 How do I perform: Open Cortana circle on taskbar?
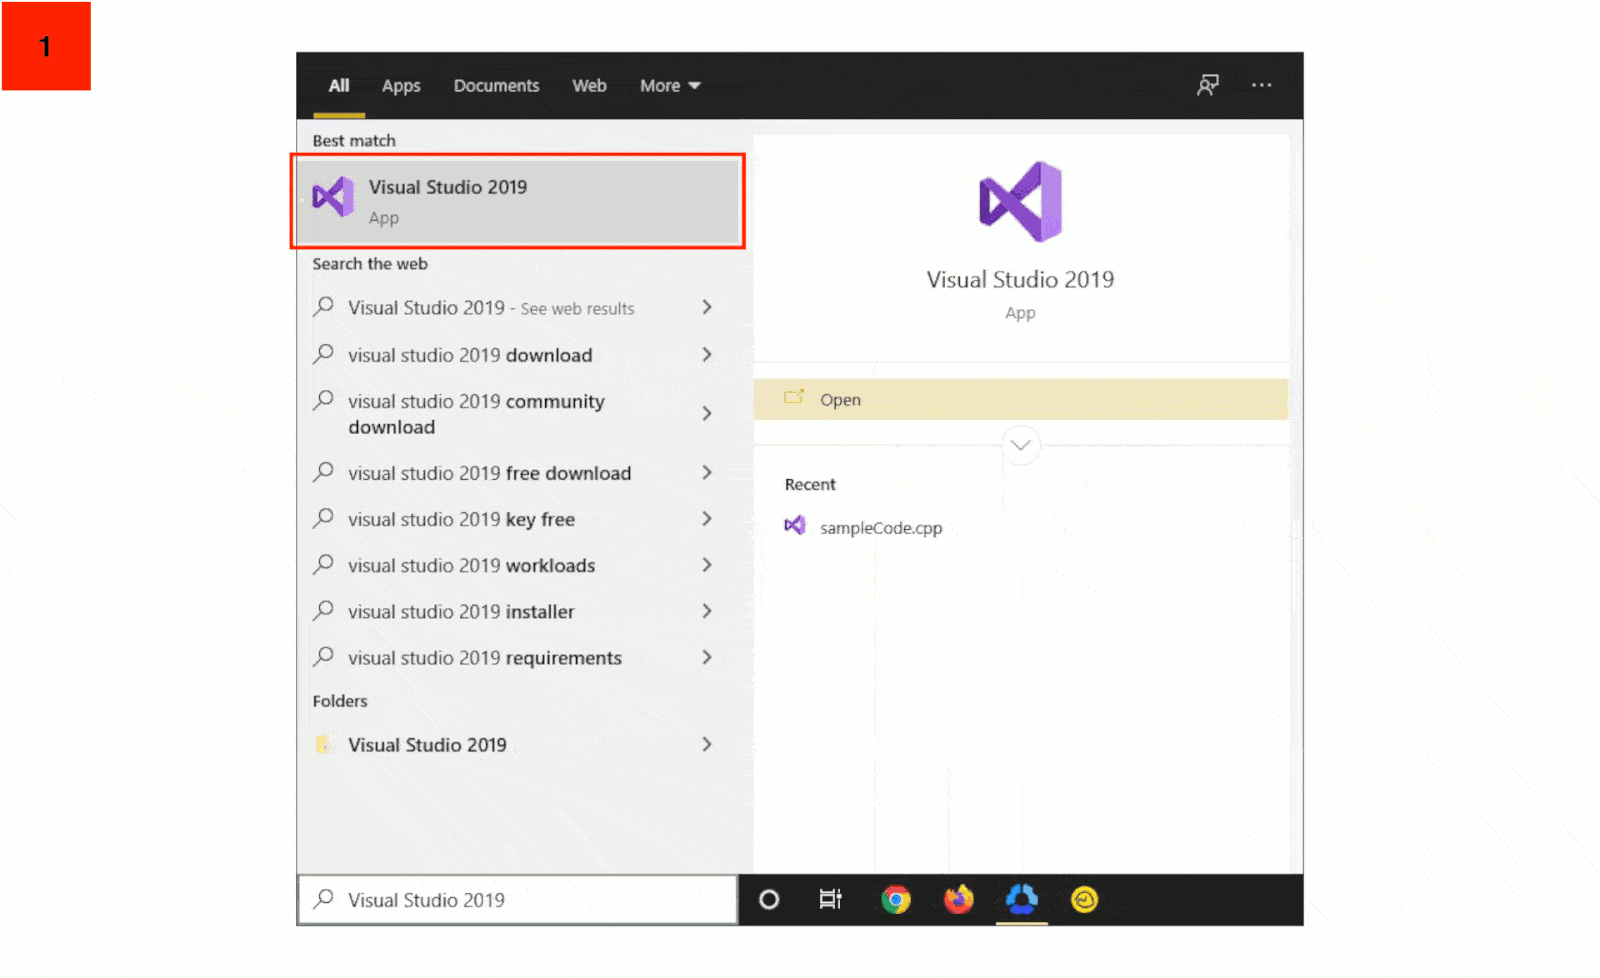(x=769, y=900)
